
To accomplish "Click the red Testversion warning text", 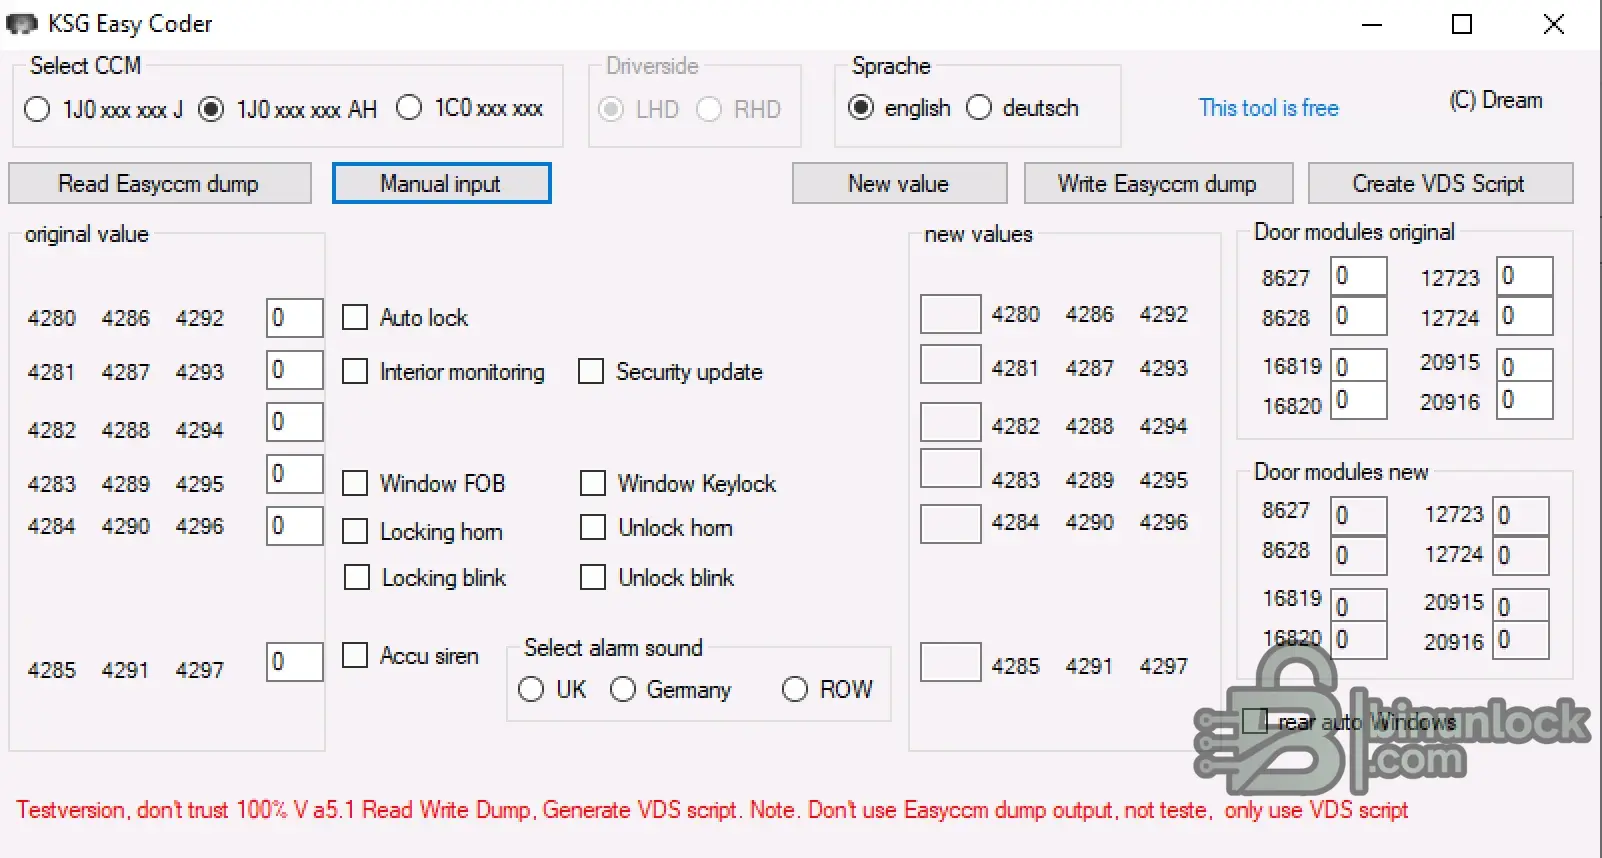I will click(x=712, y=810).
